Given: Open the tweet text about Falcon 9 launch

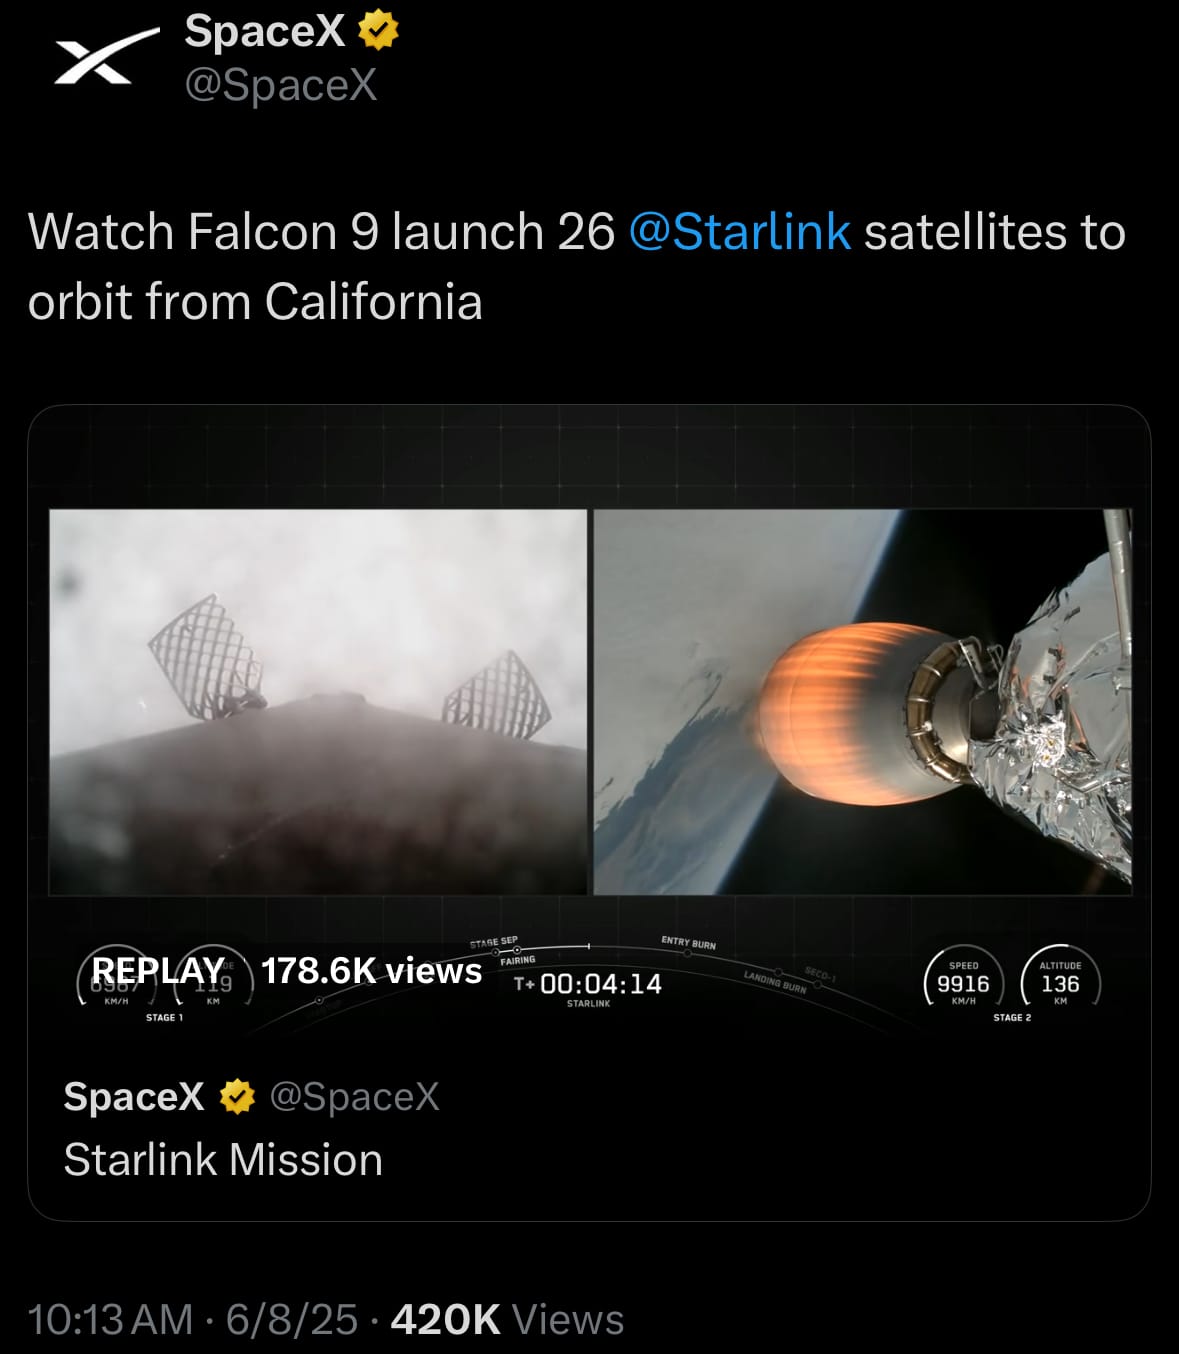Looking at the screenshot, I should [577, 266].
